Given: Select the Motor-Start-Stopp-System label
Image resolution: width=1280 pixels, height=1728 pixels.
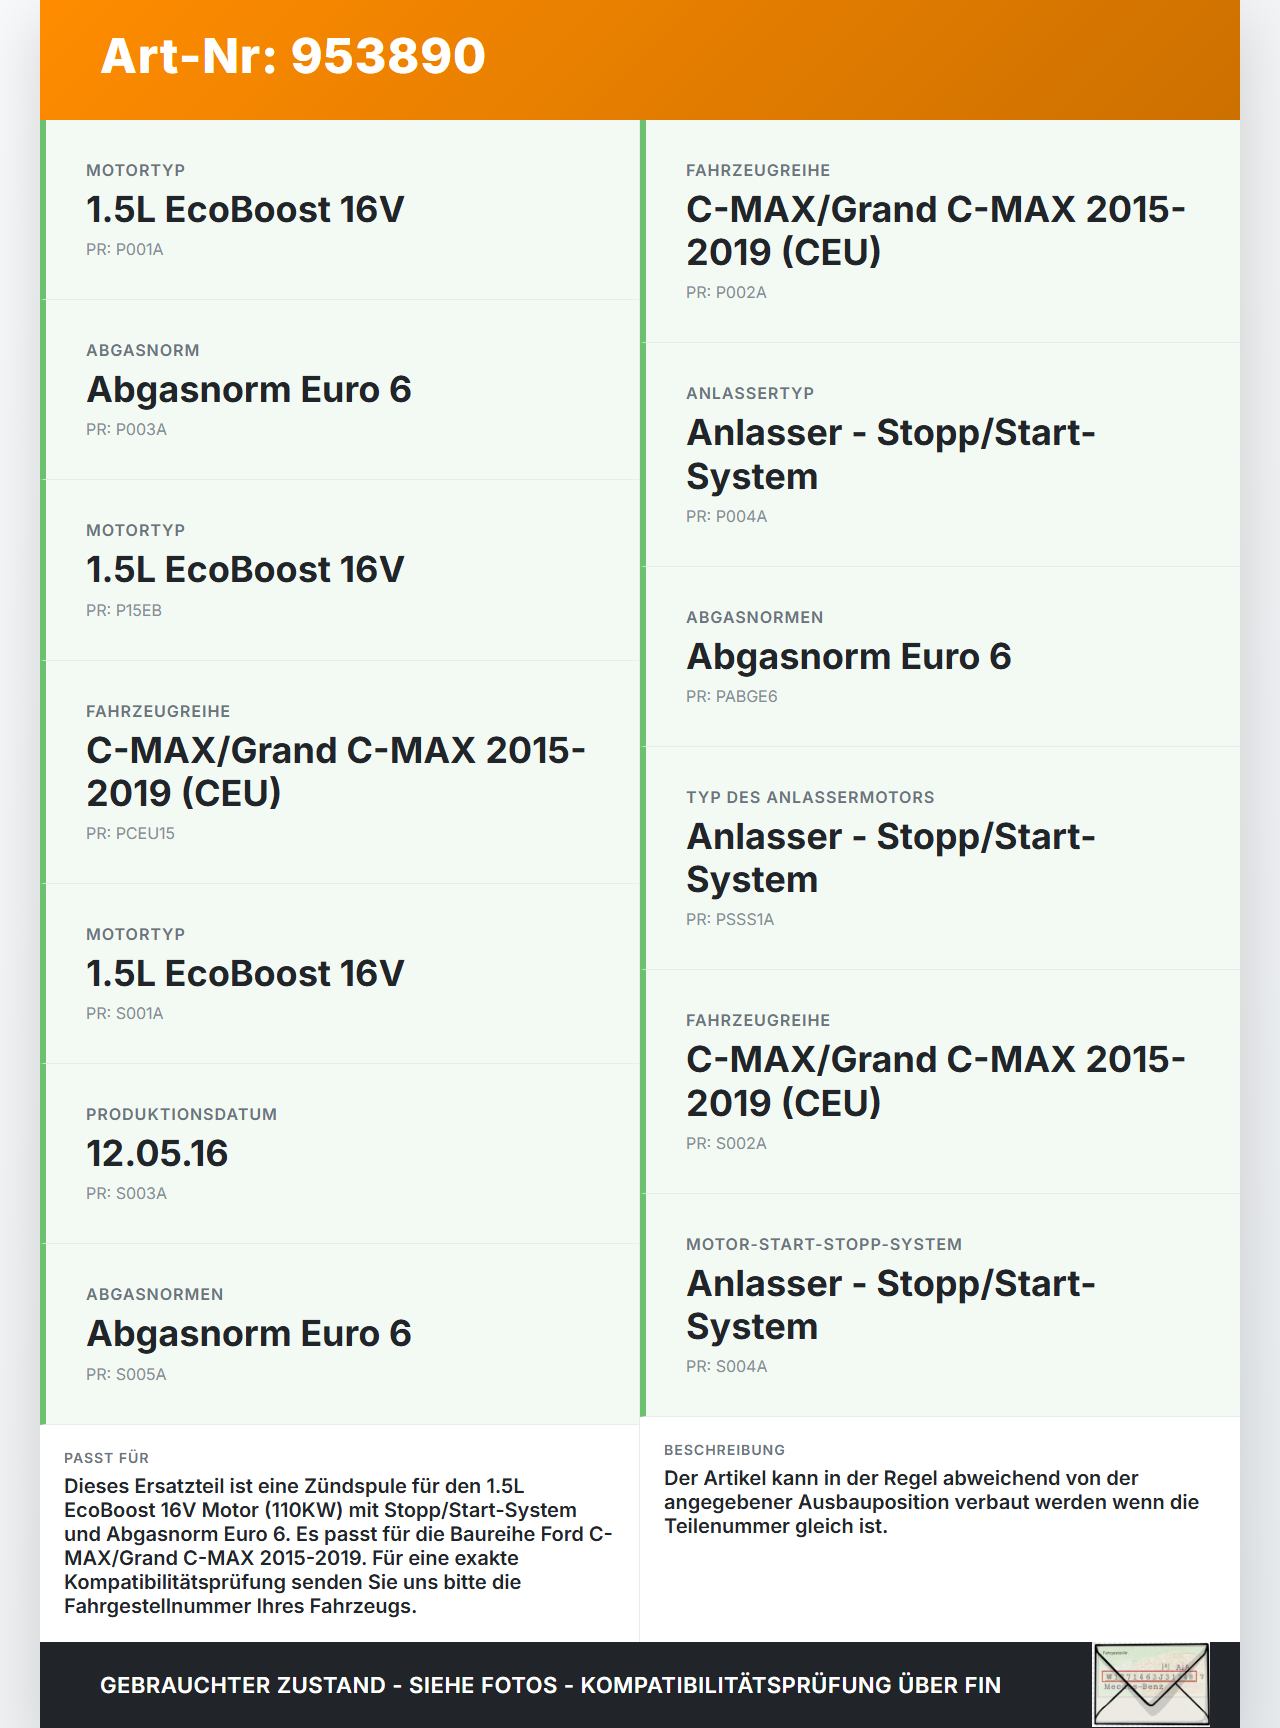Looking at the screenshot, I should (824, 1245).
